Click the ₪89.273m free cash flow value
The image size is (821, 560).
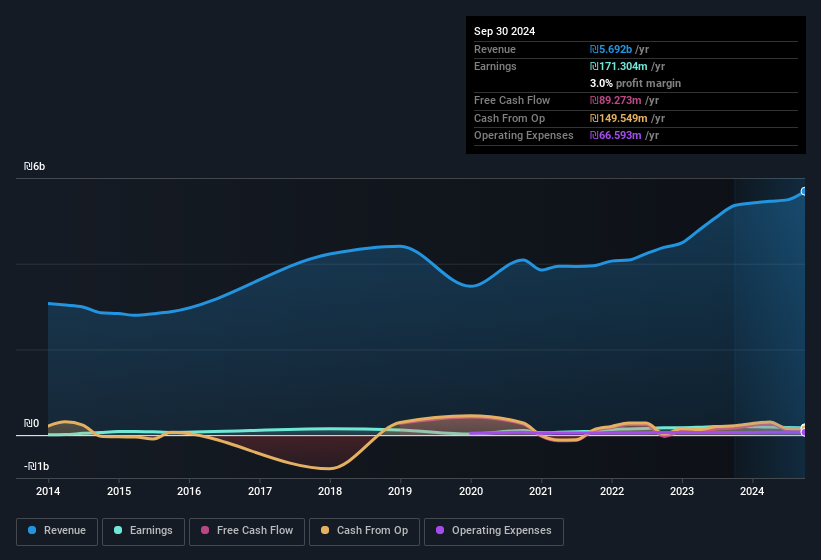pos(615,100)
